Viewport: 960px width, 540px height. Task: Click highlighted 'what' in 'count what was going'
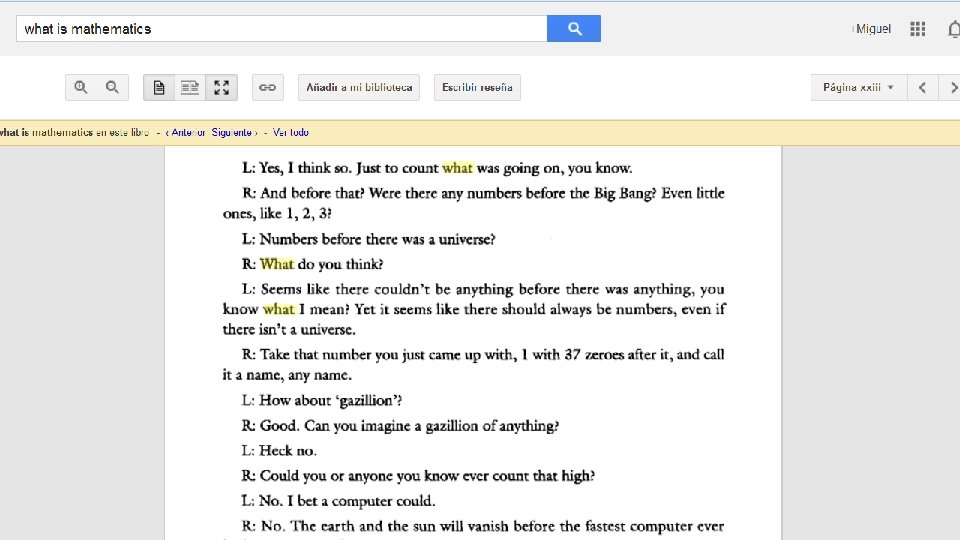458,168
